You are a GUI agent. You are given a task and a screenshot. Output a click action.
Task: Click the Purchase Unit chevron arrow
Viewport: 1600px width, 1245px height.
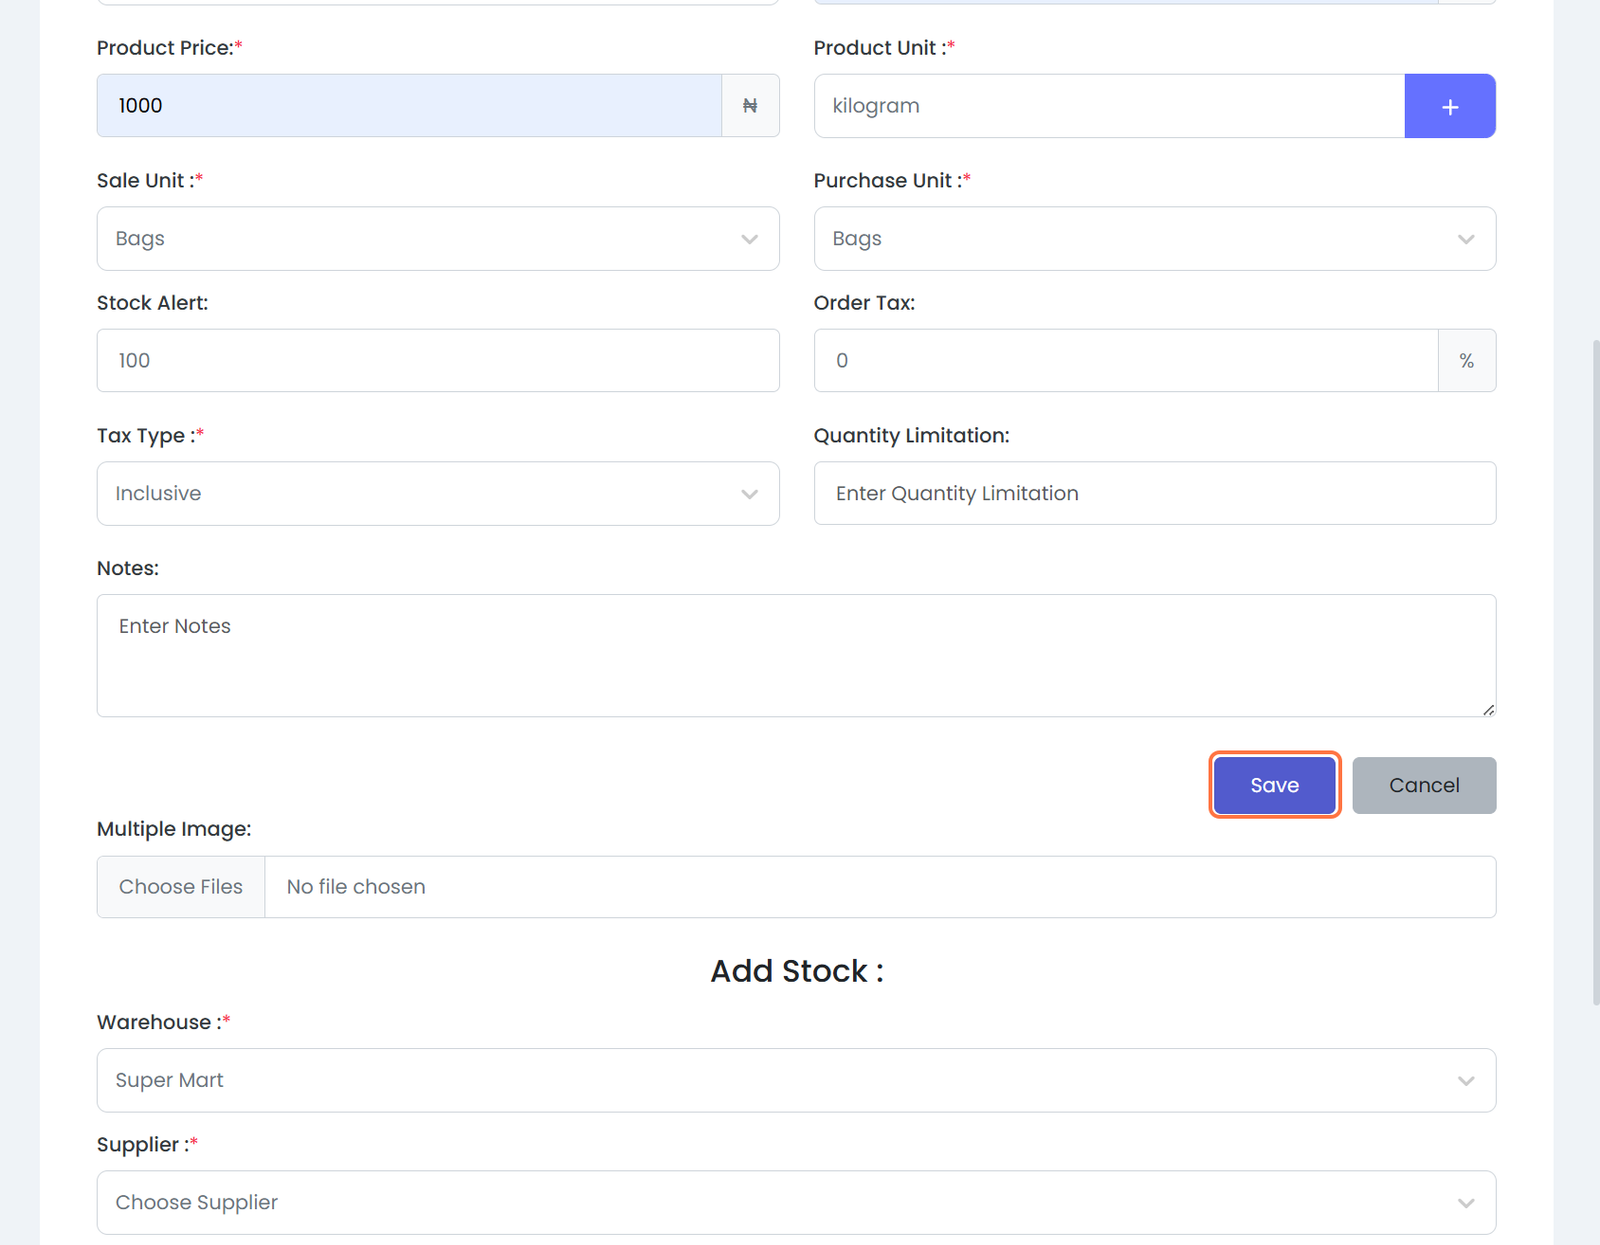click(x=1465, y=239)
